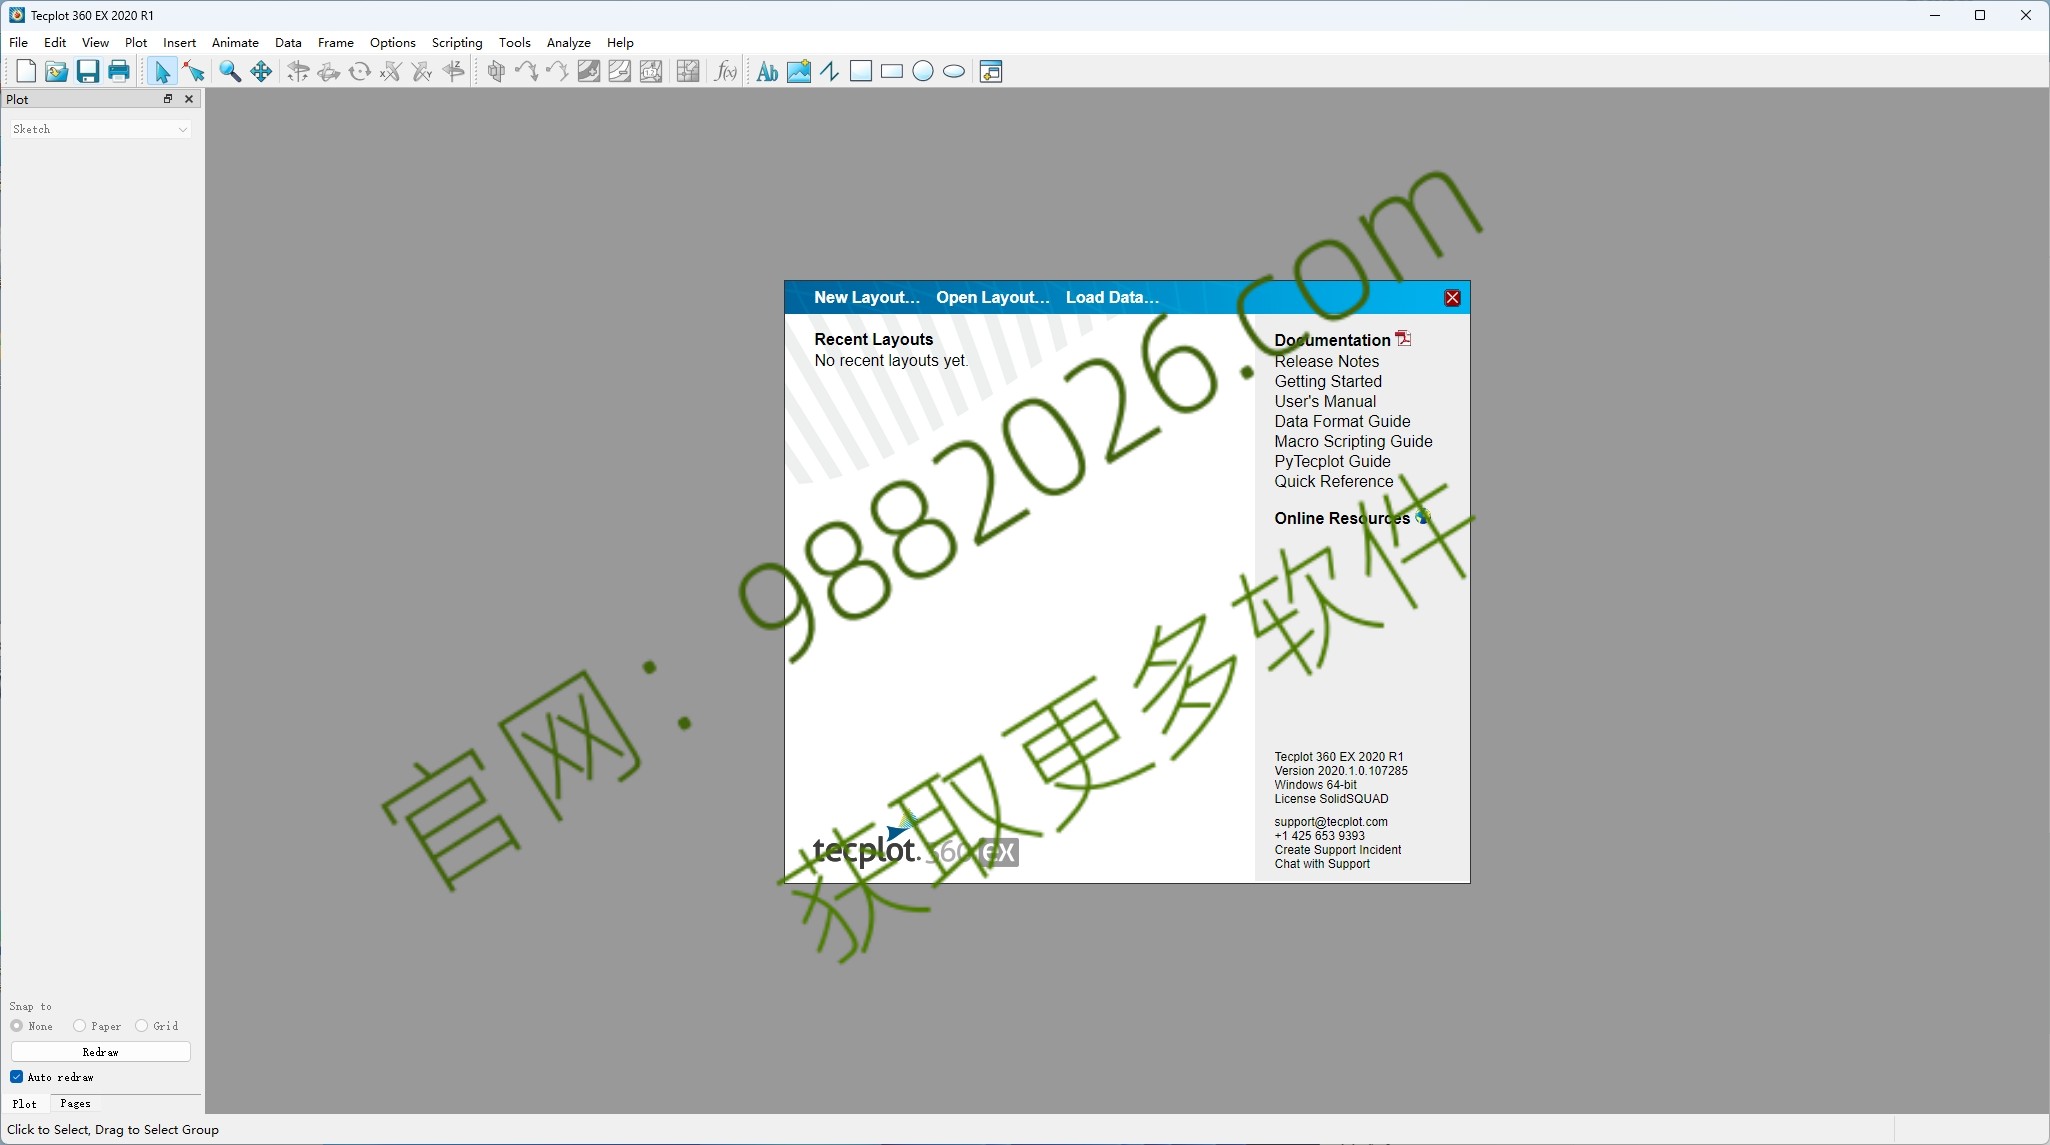Switch to the Pages sidebar tab

coord(75,1104)
